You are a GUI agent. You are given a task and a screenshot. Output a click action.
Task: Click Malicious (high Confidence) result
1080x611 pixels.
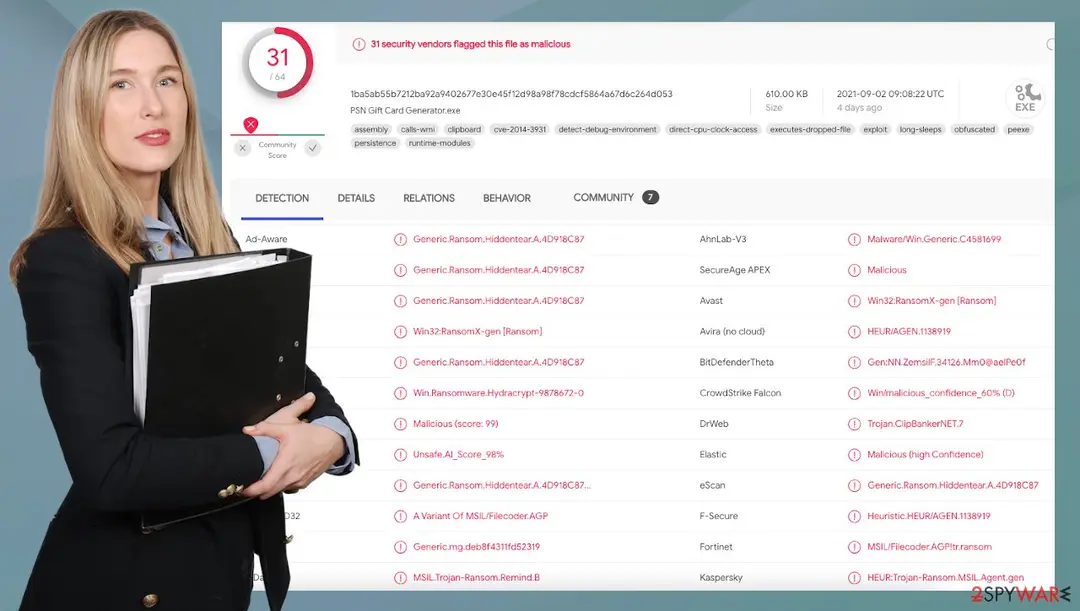coord(925,454)
